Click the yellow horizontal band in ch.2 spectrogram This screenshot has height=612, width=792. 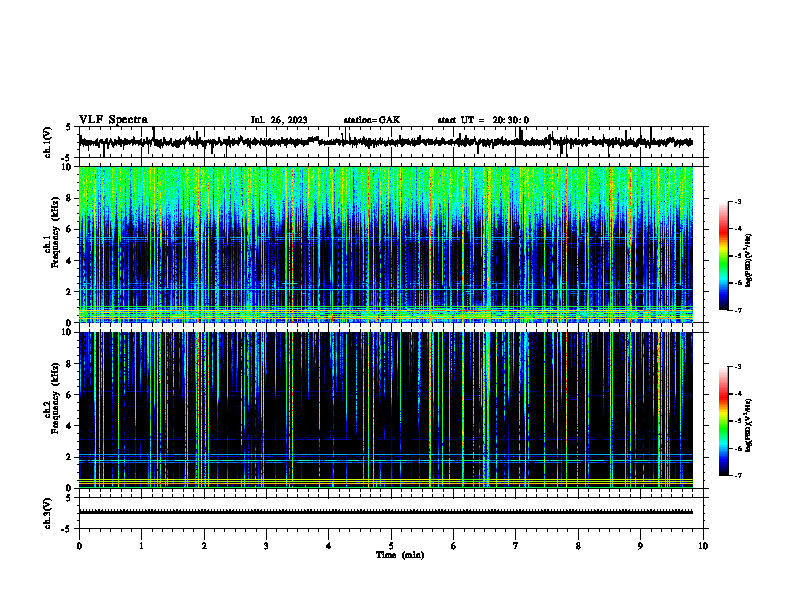point(385,481)
